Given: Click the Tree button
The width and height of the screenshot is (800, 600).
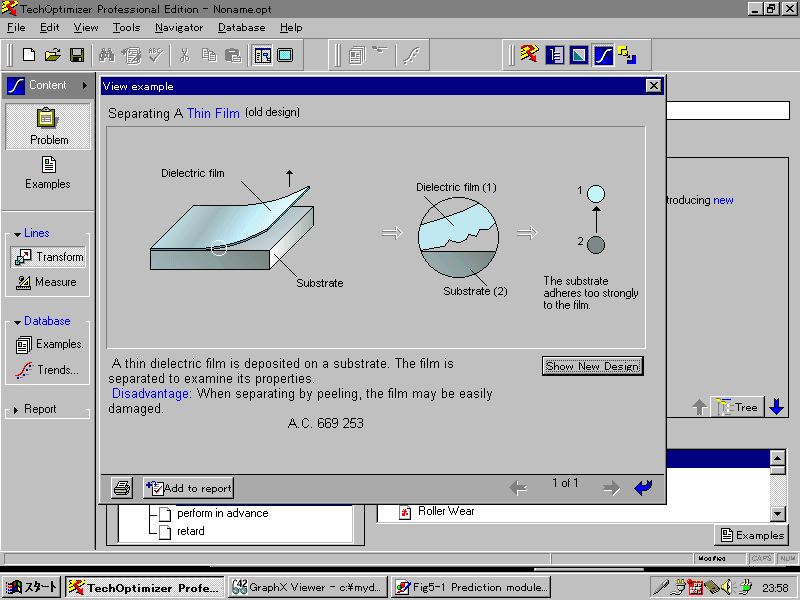Looking at the screenshot, I should 738,407.
